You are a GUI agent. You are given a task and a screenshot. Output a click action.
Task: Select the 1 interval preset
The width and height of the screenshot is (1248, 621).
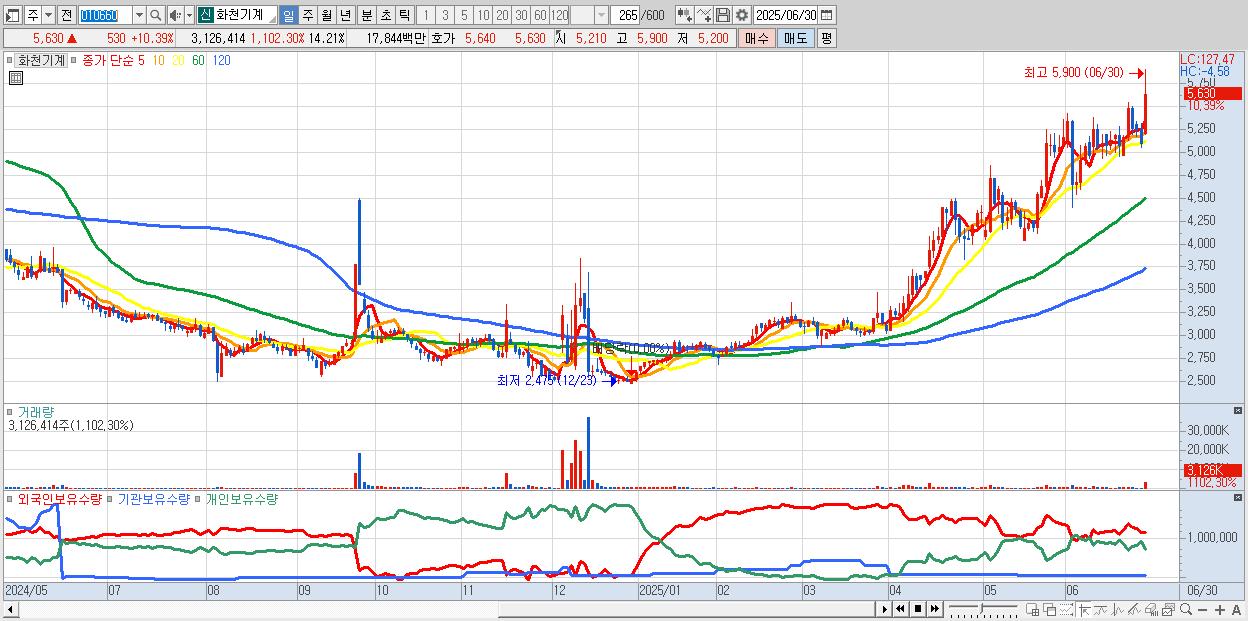pyautogui.click(x=426, y=15)
